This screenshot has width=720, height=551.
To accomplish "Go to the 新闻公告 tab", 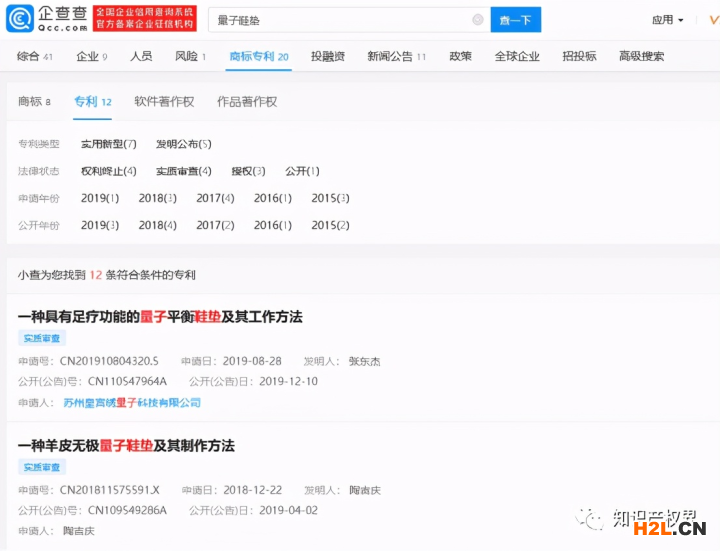I will (396, 57).
